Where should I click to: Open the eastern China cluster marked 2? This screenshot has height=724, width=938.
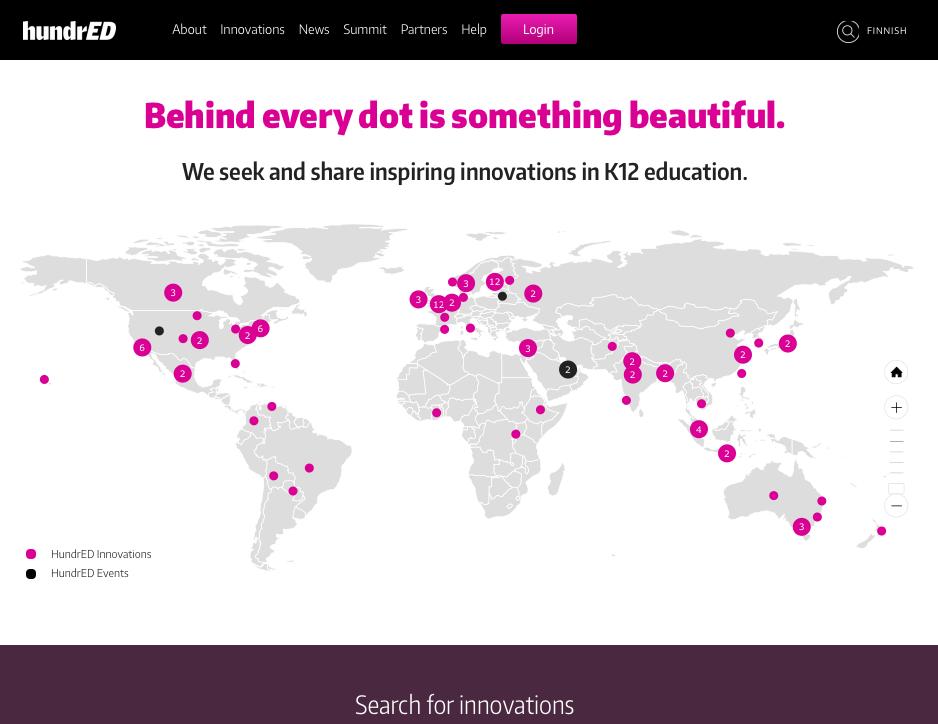pos(742,354)
